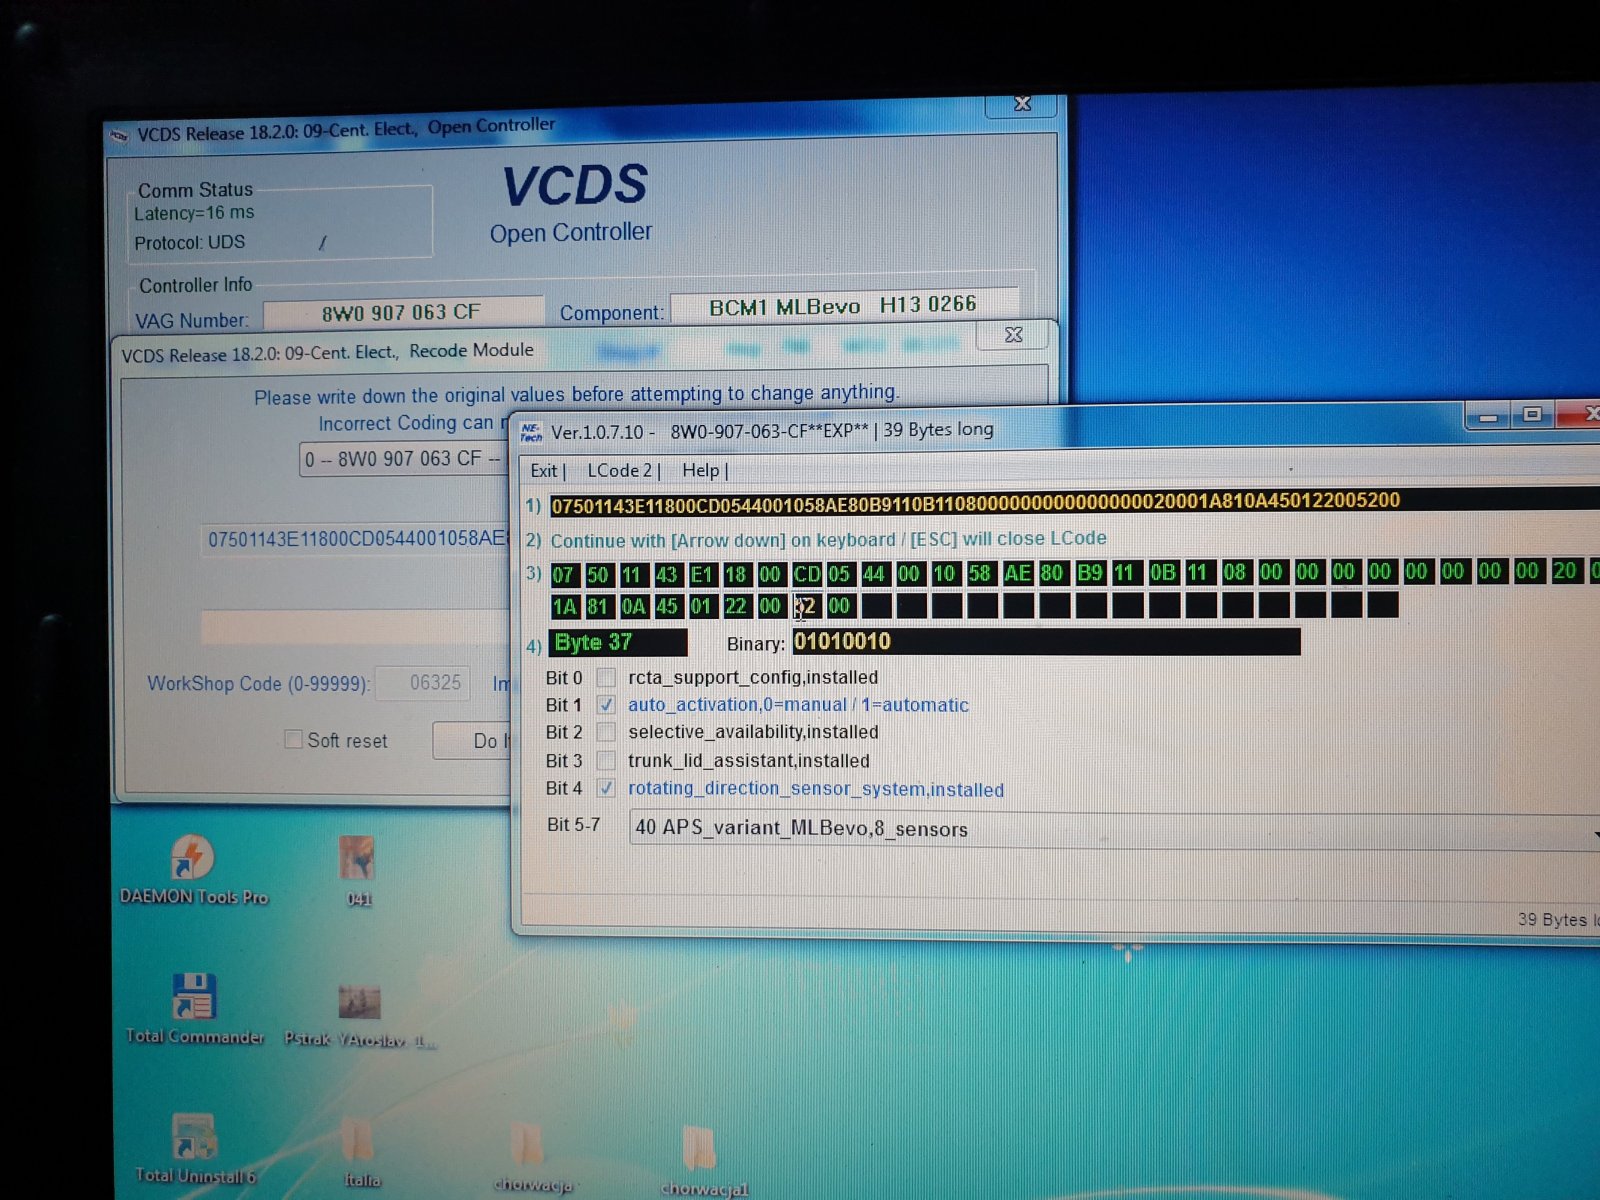
Task: Select byte cell showing AE
Action: pos(1017,573)
